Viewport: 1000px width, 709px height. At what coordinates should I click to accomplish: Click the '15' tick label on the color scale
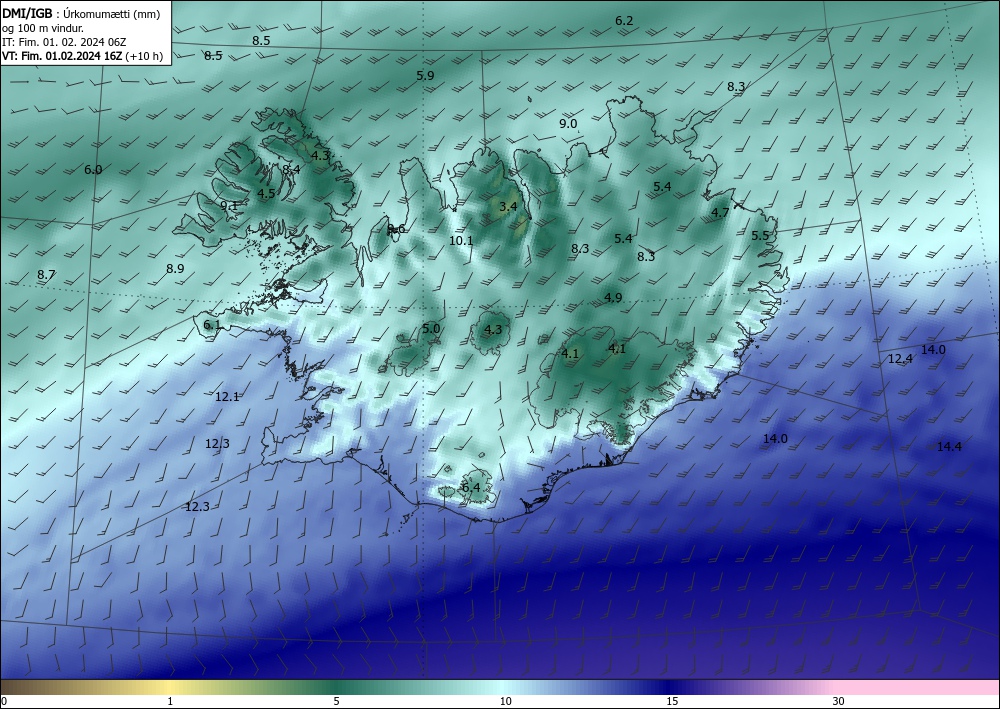672,701
